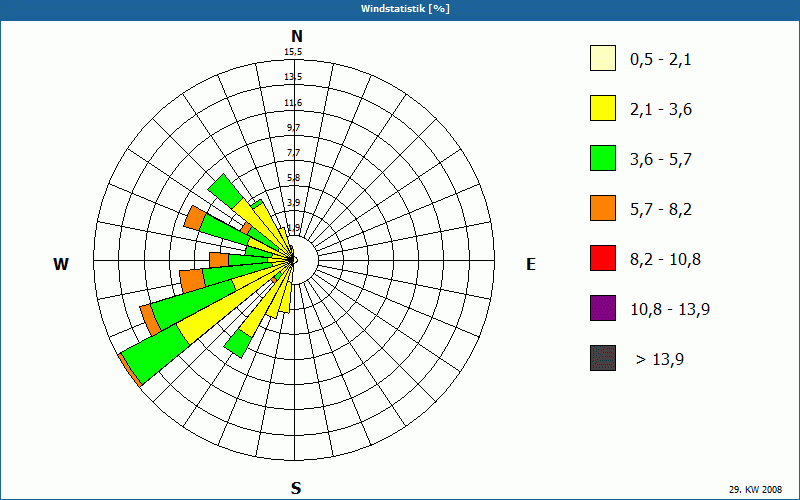The height and width of the screenshot is (500, 800).
Task: Click the center point of the wind rose
Action: coord(293,260)
